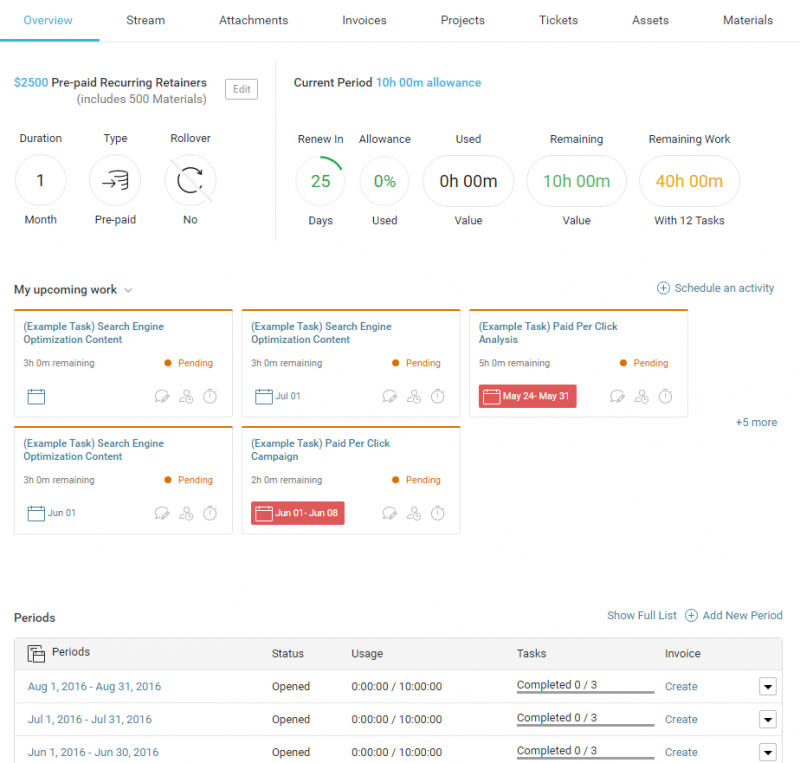Screen dimensions: 800x763
Task: Click 'Show Full List' for periods
Action: pyautogui.click(x=641, y=615)
